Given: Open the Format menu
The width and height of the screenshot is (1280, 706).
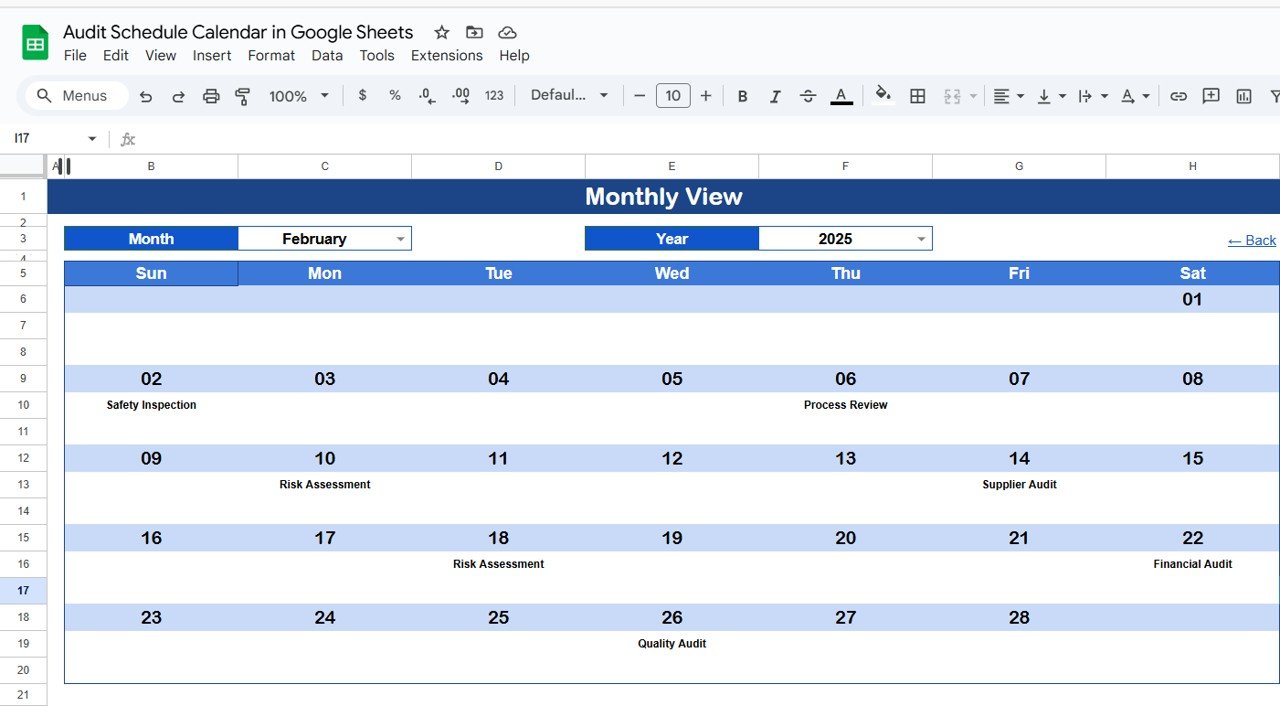Looking at the screenshot, I should [x=272, y=56].
